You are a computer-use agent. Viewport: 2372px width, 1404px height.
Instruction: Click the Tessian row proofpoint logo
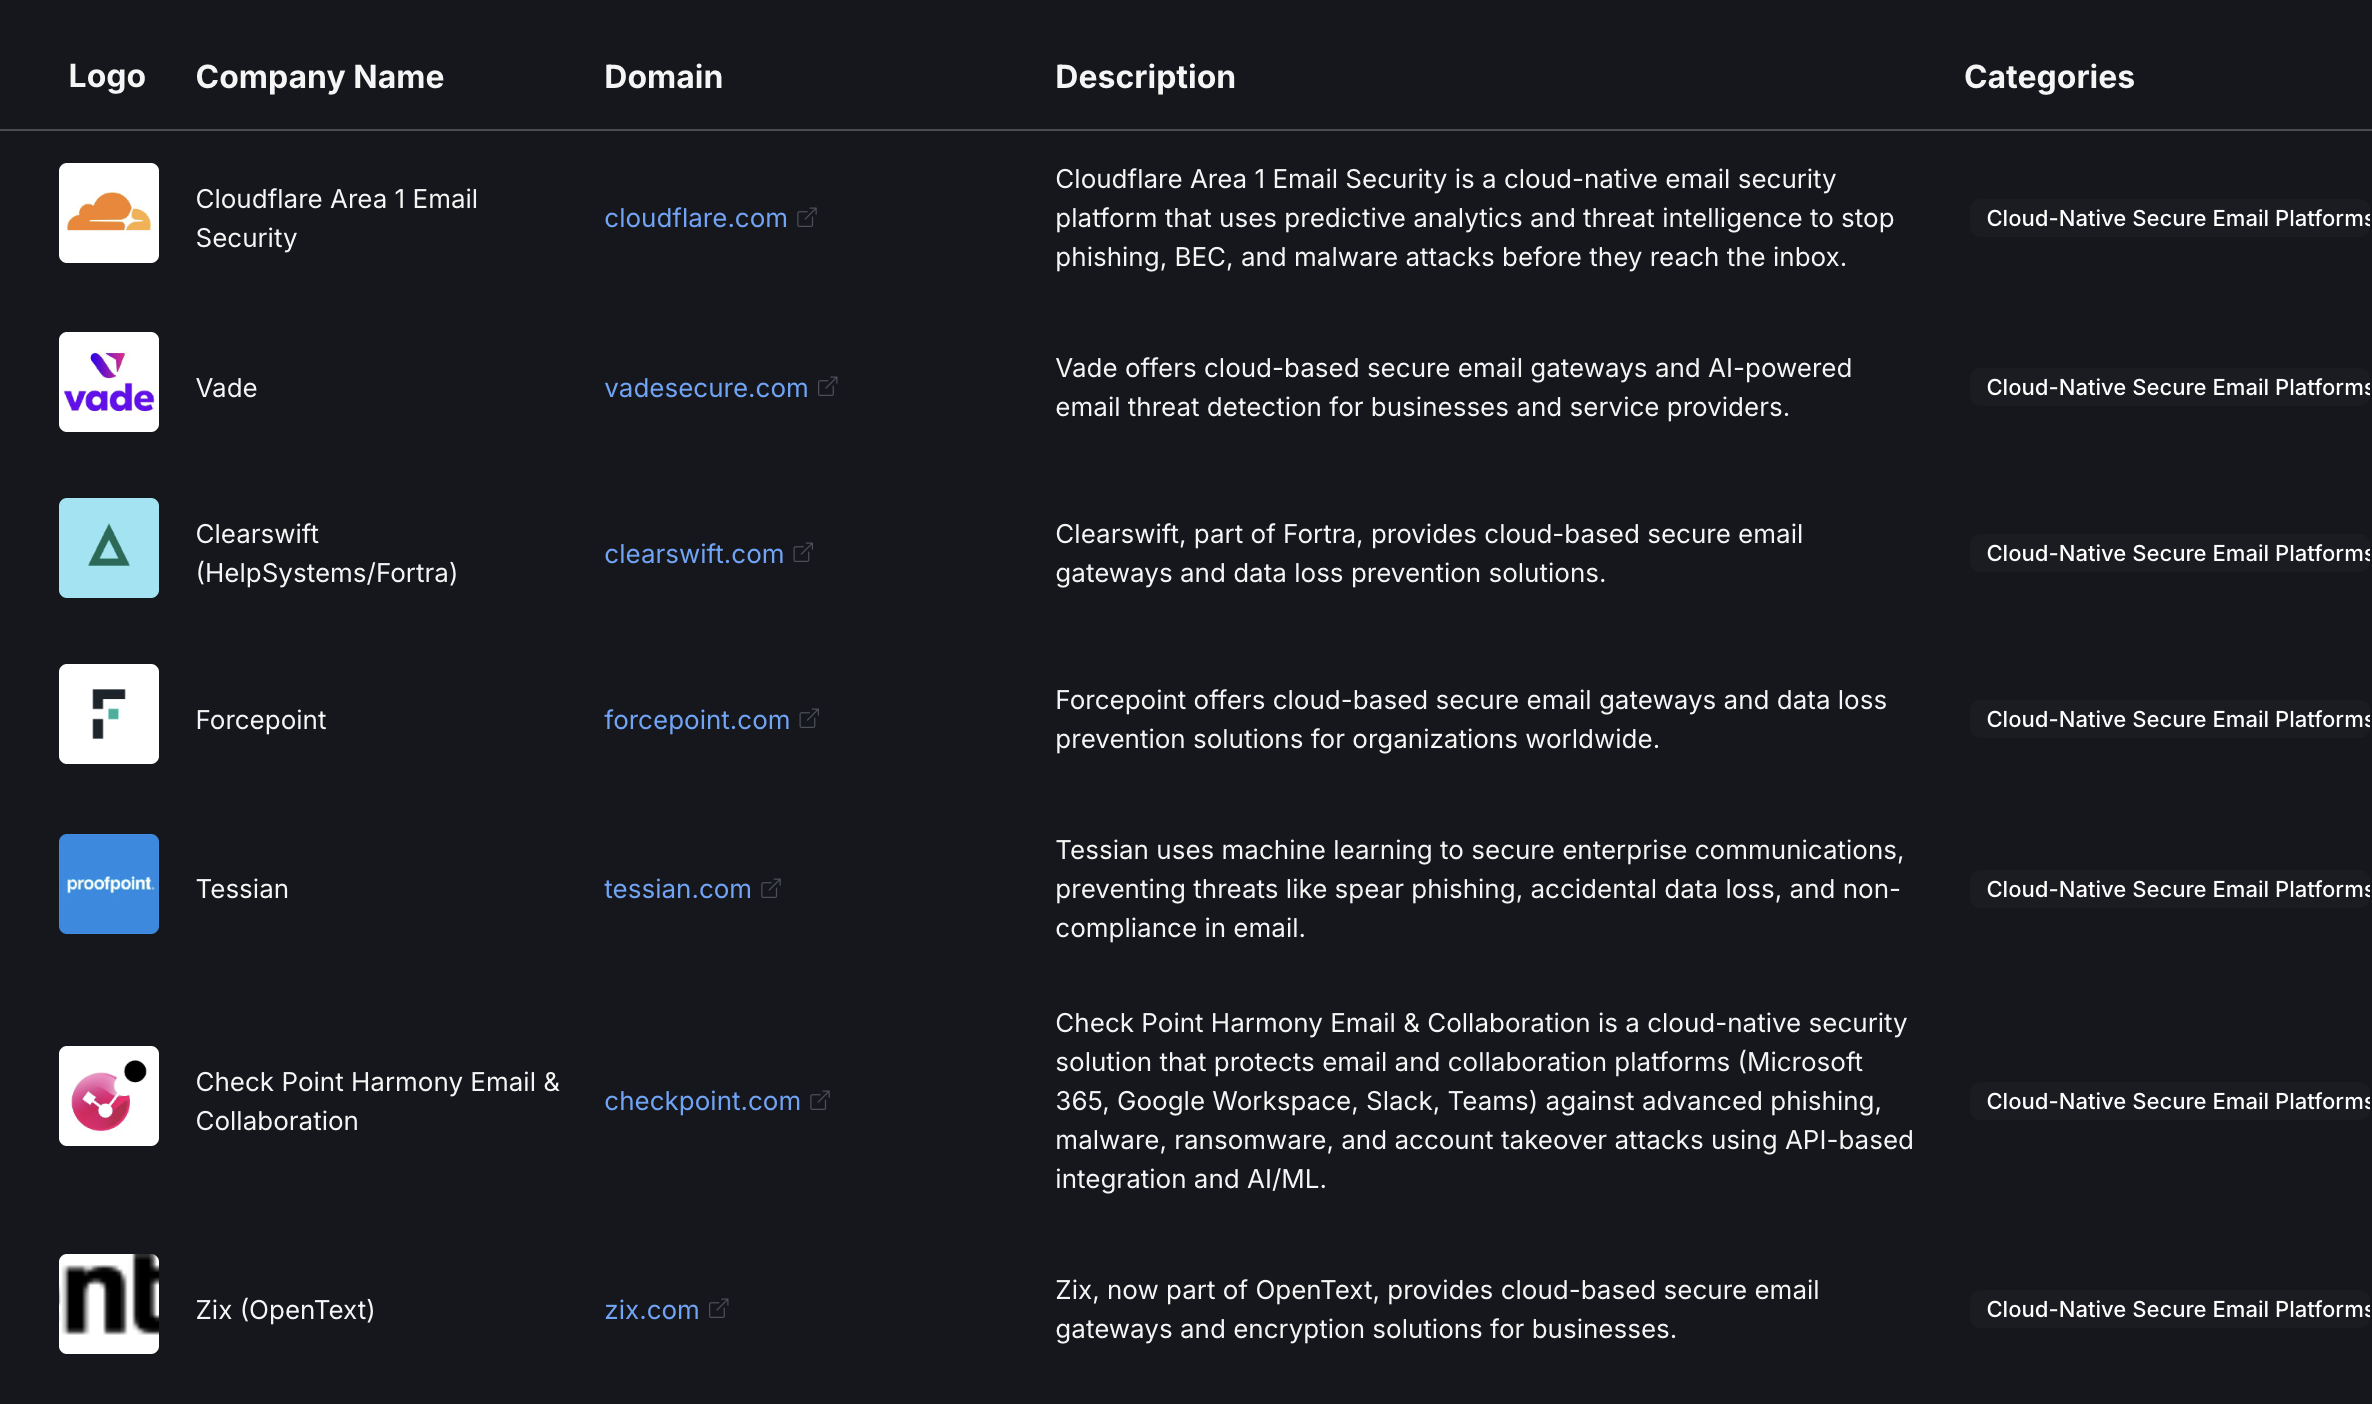coord(109,884)
